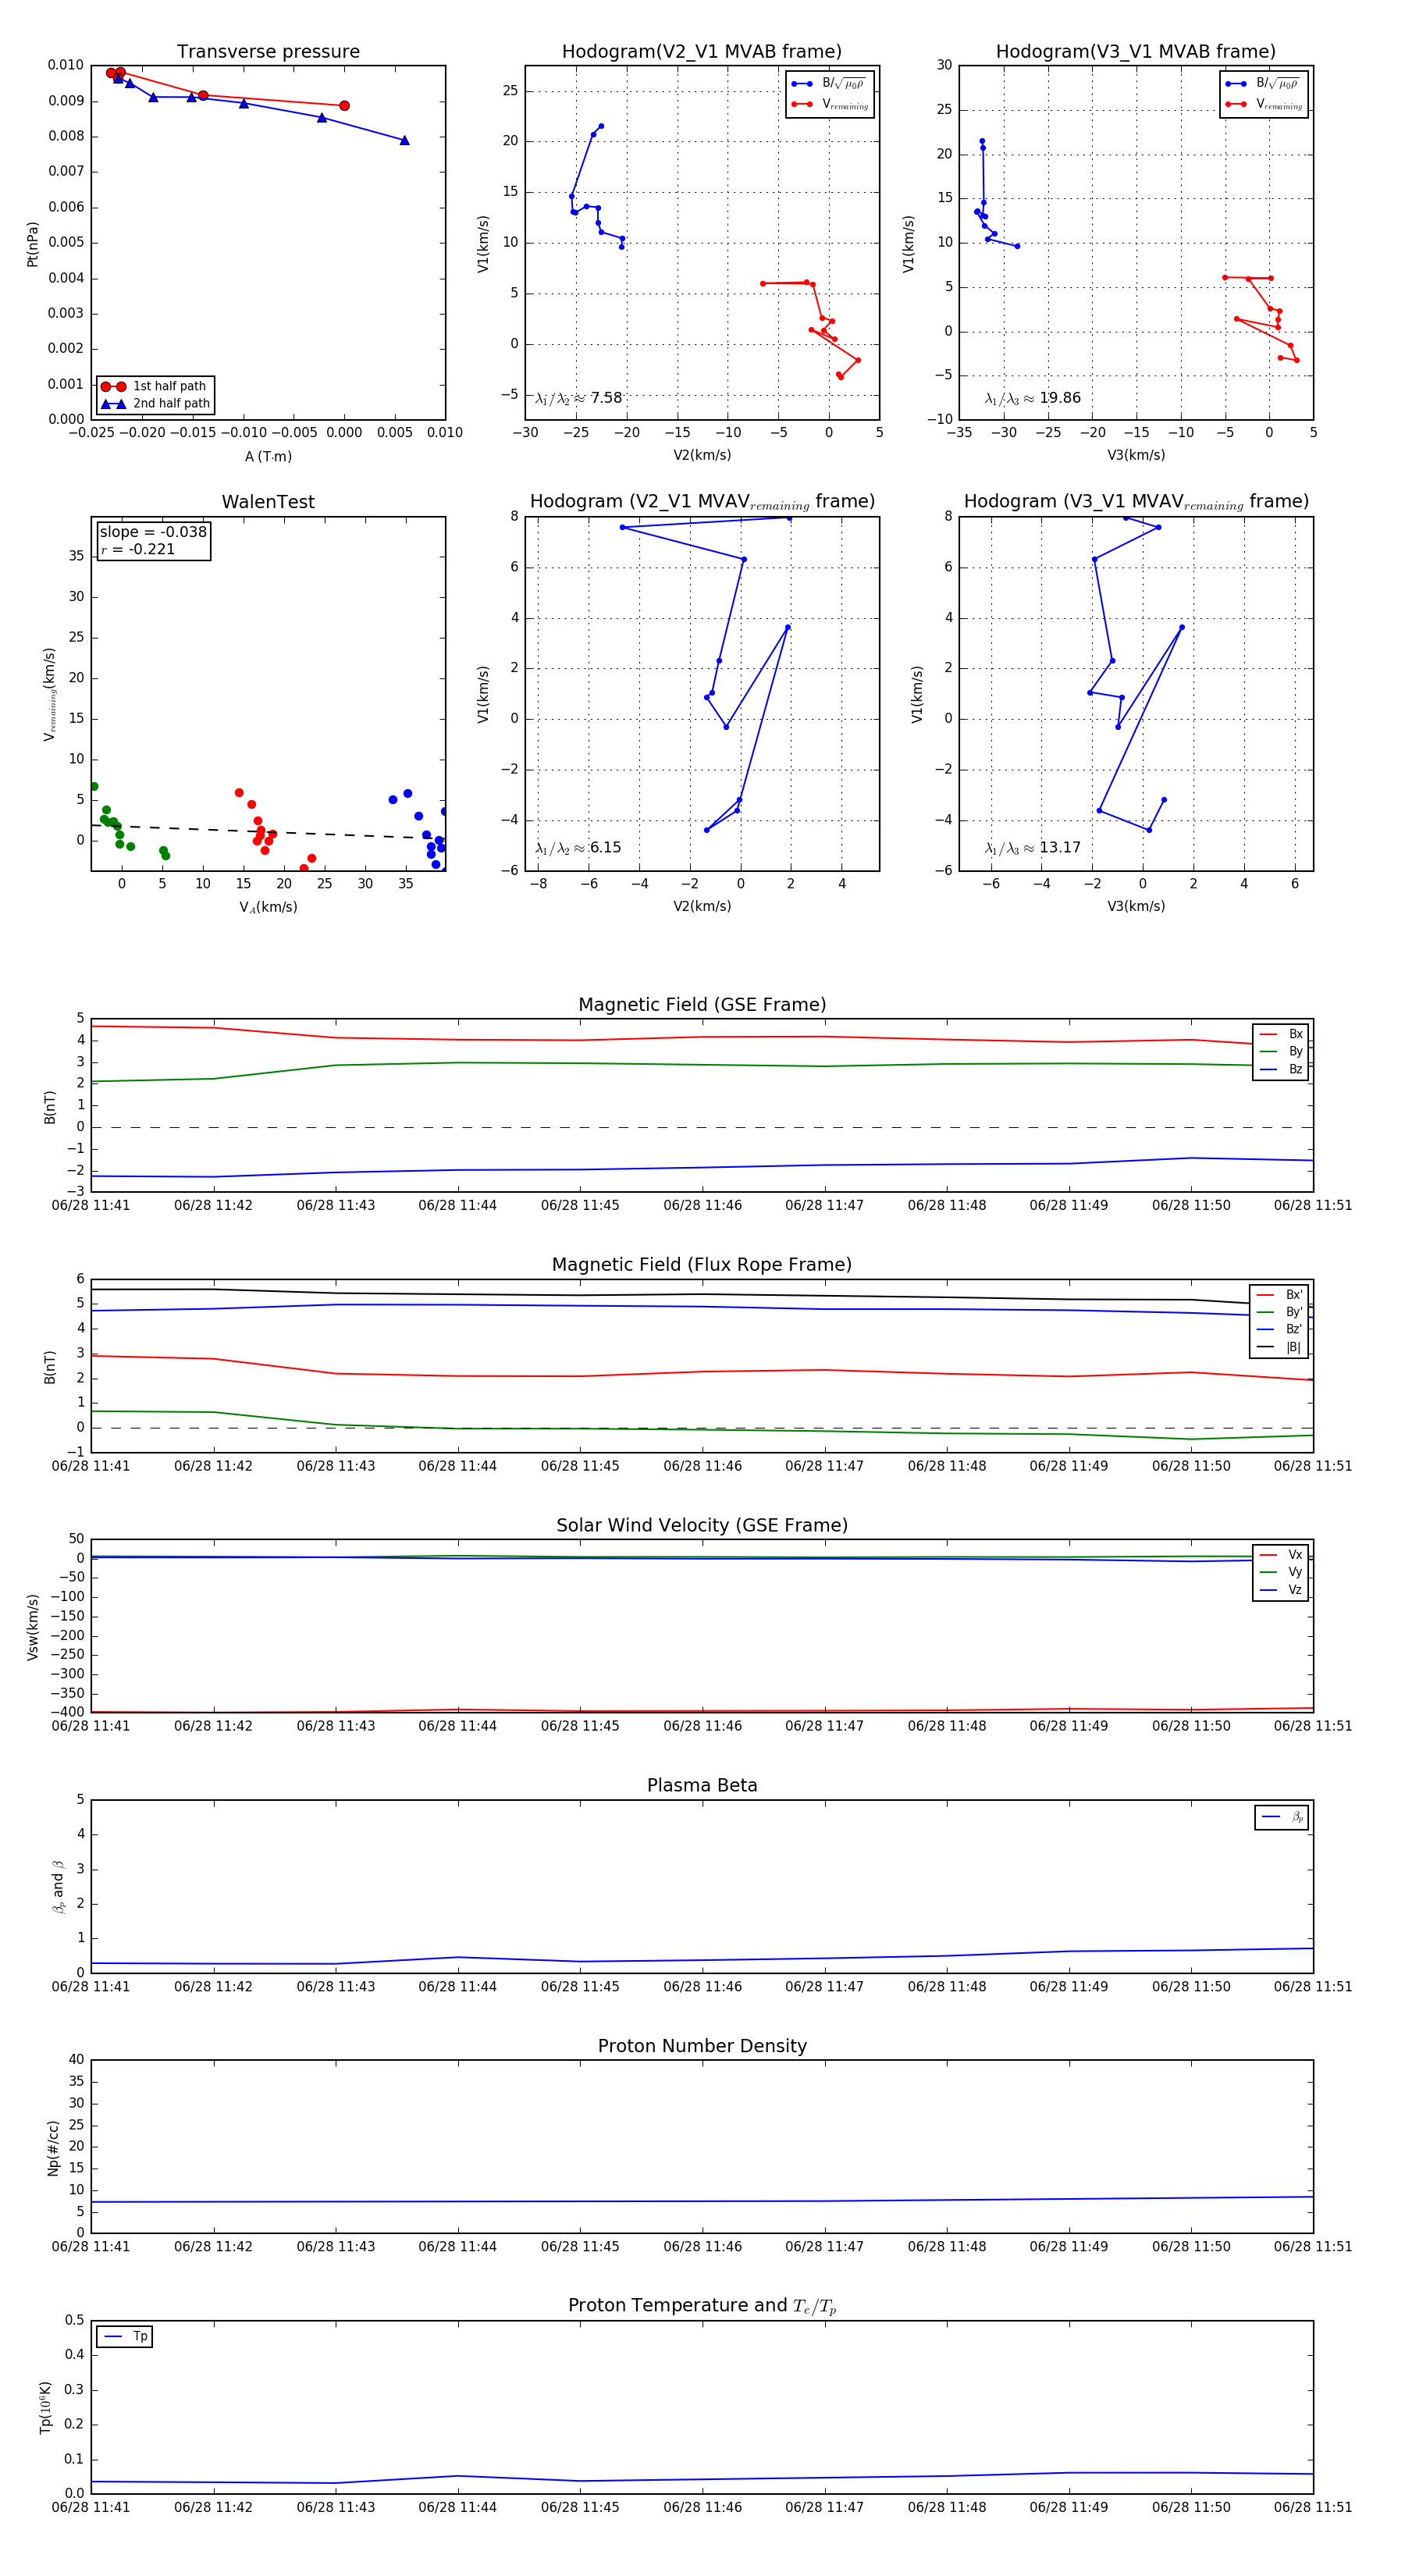Click the 'Transverse pressure' plot title
Screen dimensions: 1405x2576
(x=268, y=51)
